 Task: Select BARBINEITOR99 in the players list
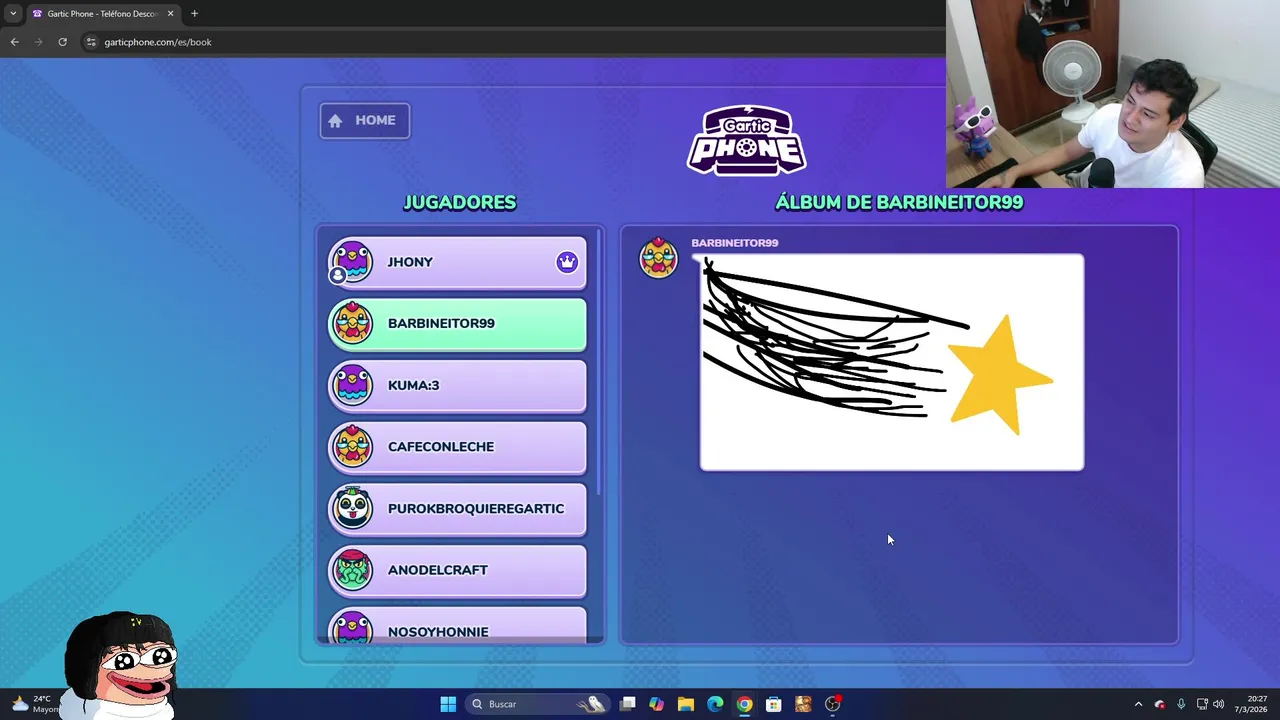457,324
